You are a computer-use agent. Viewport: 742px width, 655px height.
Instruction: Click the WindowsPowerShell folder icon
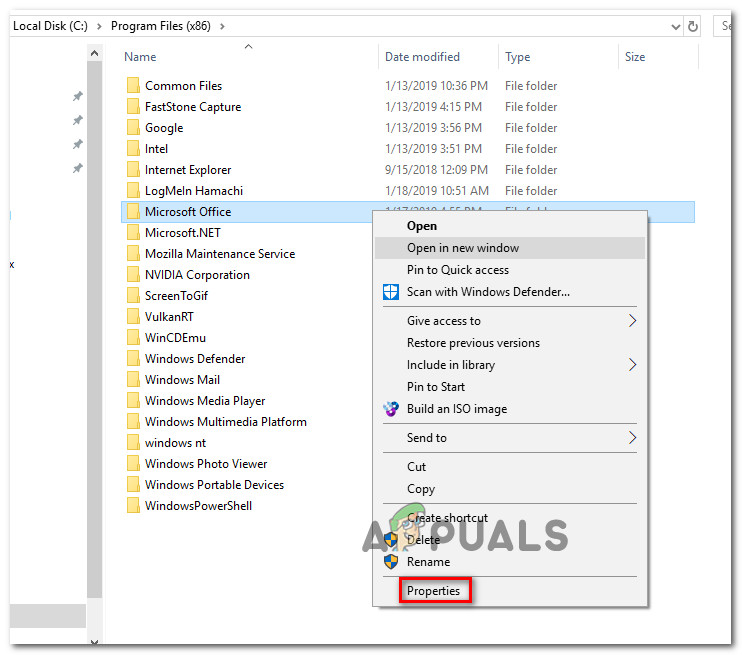133,505
